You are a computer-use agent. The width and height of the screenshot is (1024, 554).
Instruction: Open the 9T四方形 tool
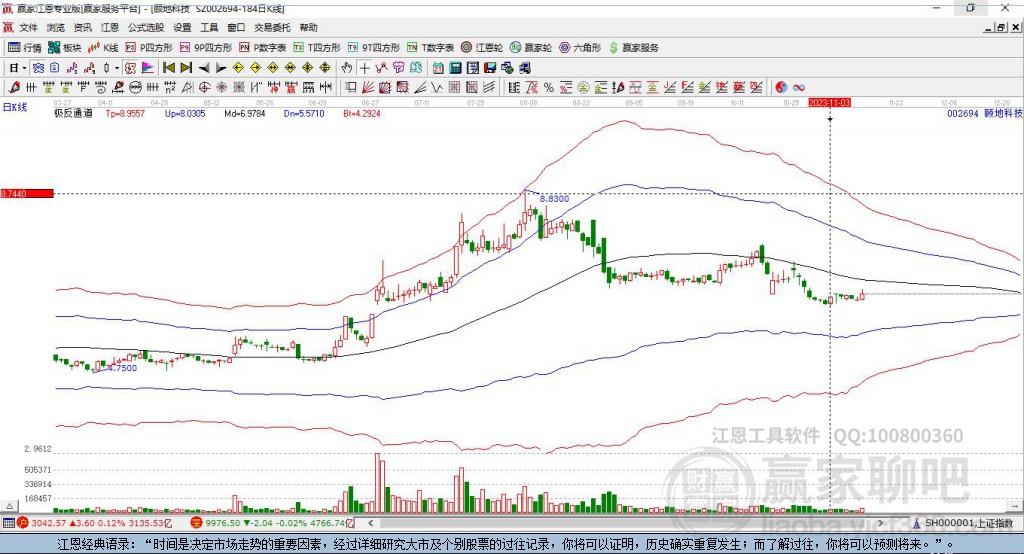point(374,48)
